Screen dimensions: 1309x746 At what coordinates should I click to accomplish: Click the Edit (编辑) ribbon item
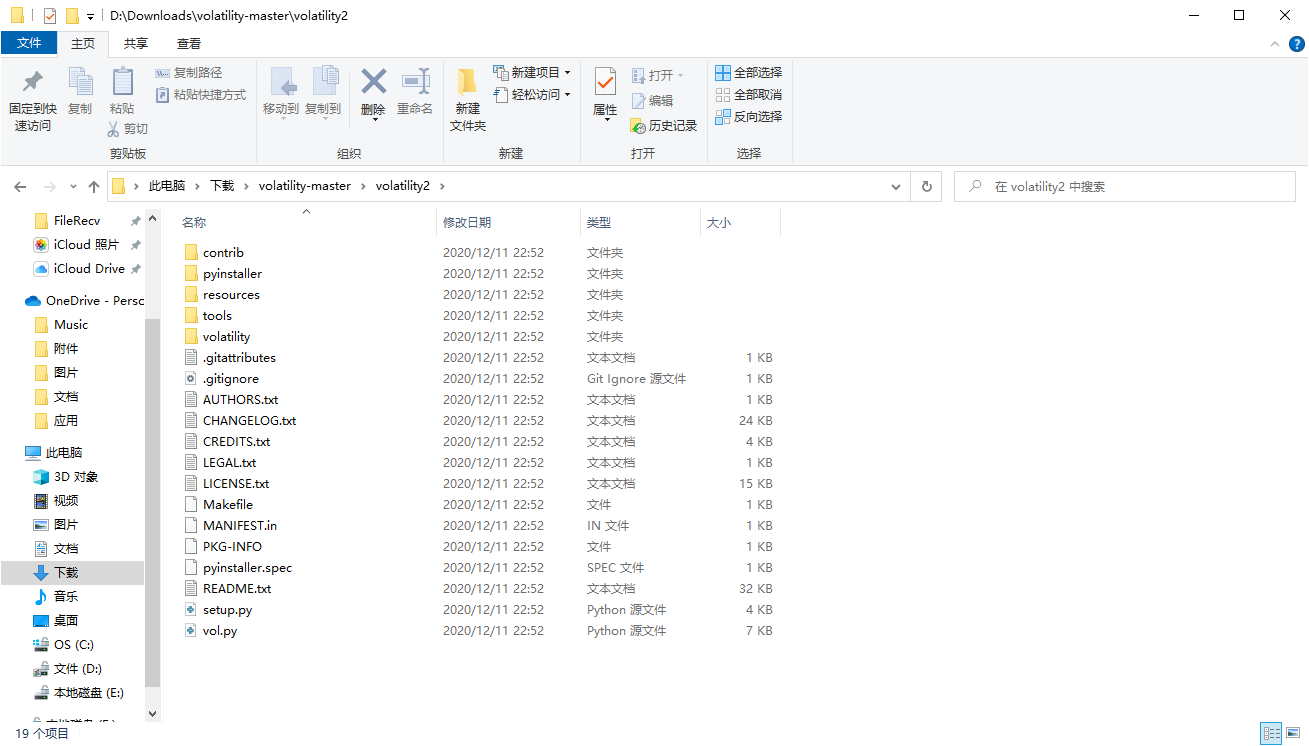point(652,101)
